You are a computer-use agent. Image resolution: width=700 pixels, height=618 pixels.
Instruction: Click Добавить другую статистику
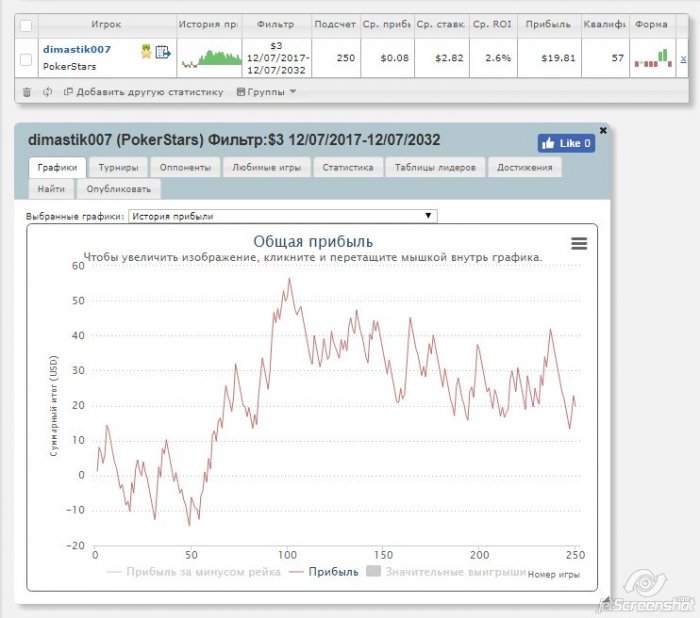point(143,92)
